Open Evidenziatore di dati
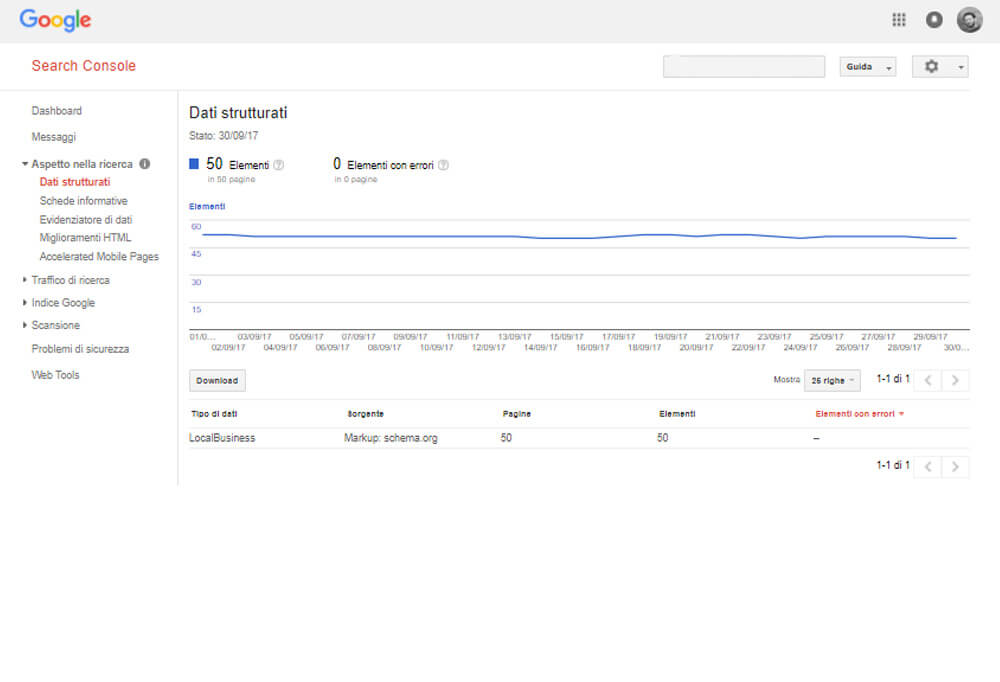Screen dimensions: 1000x682 [85, 219]
